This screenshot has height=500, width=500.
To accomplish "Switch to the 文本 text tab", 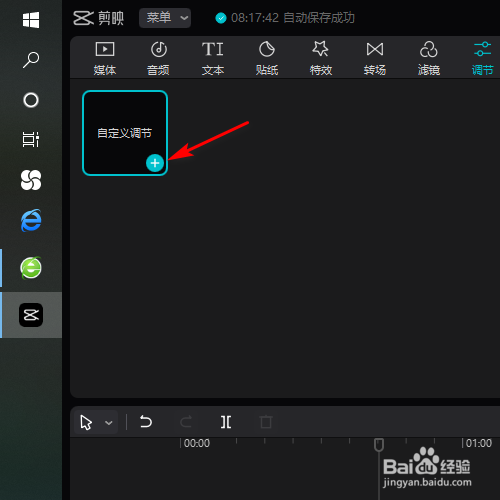I will pos(213,59).
